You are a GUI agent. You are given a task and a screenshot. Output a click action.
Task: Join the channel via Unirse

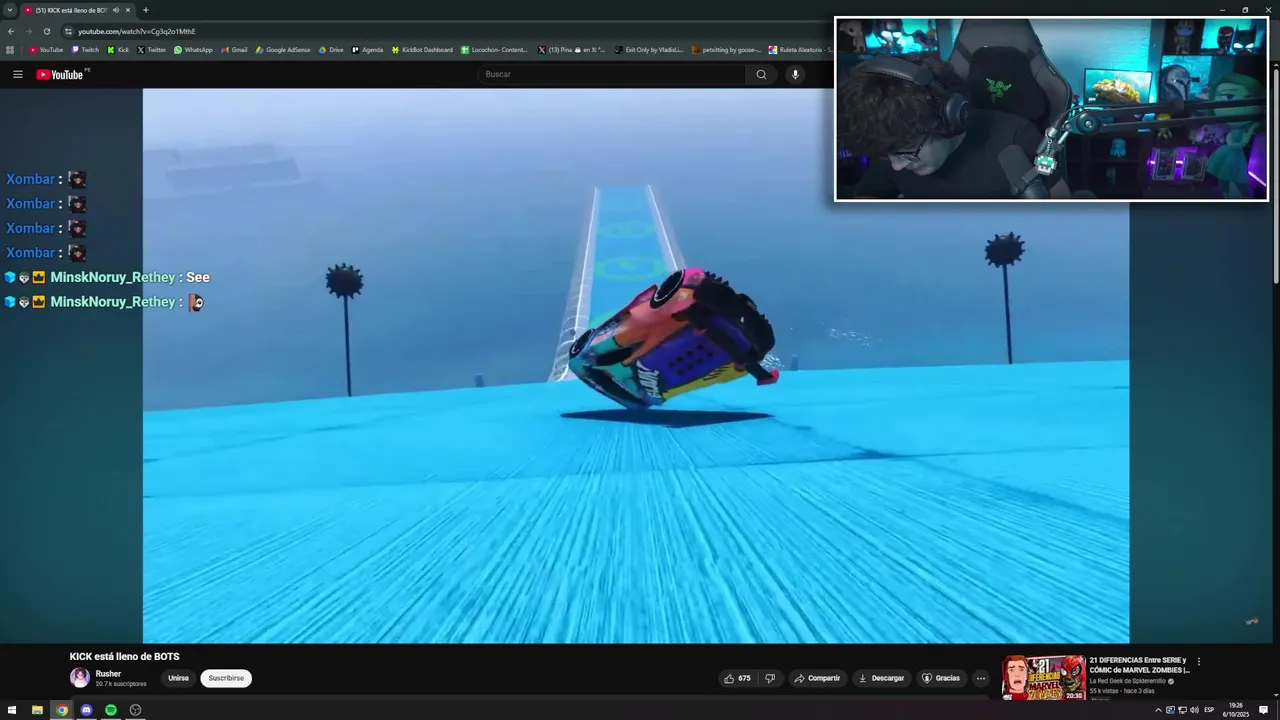[178, 678]
